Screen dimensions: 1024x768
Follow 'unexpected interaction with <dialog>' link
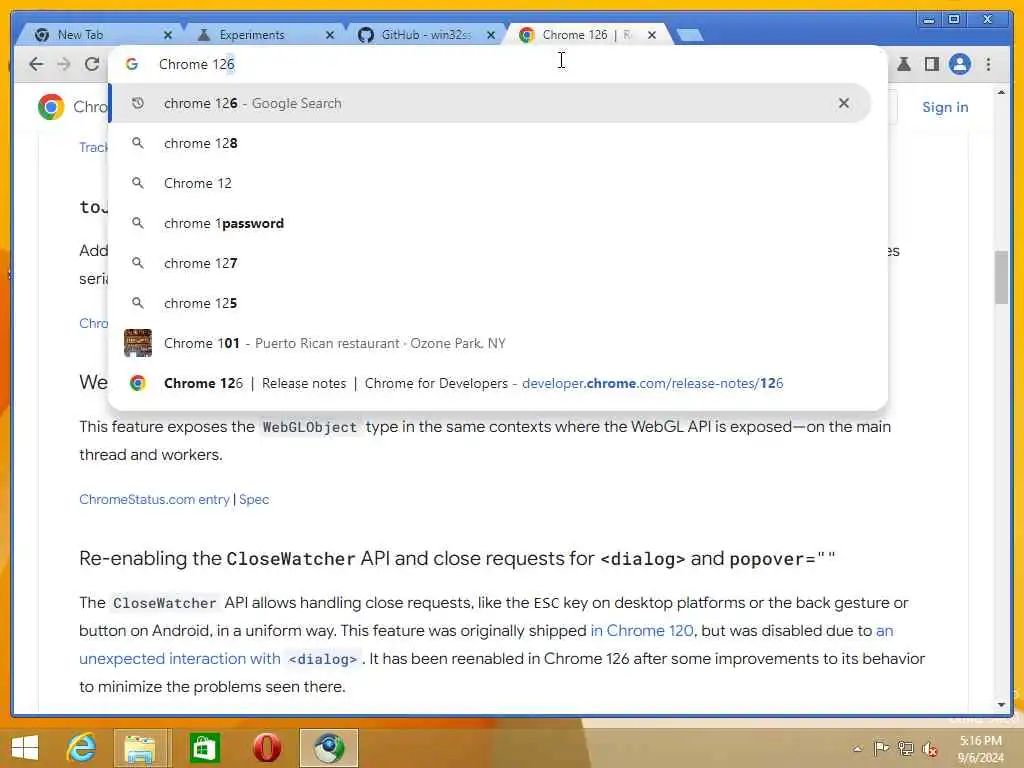219,659
